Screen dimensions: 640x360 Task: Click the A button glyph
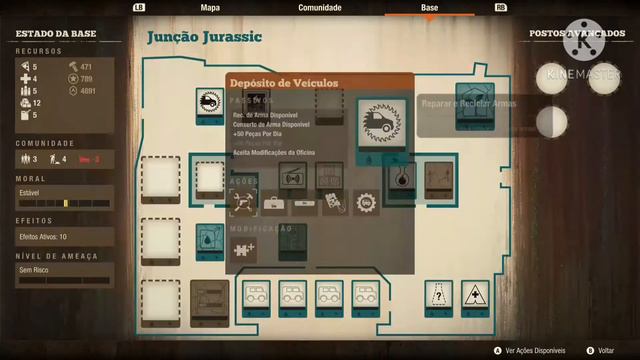pyautogui.click(x=498, y=351)
